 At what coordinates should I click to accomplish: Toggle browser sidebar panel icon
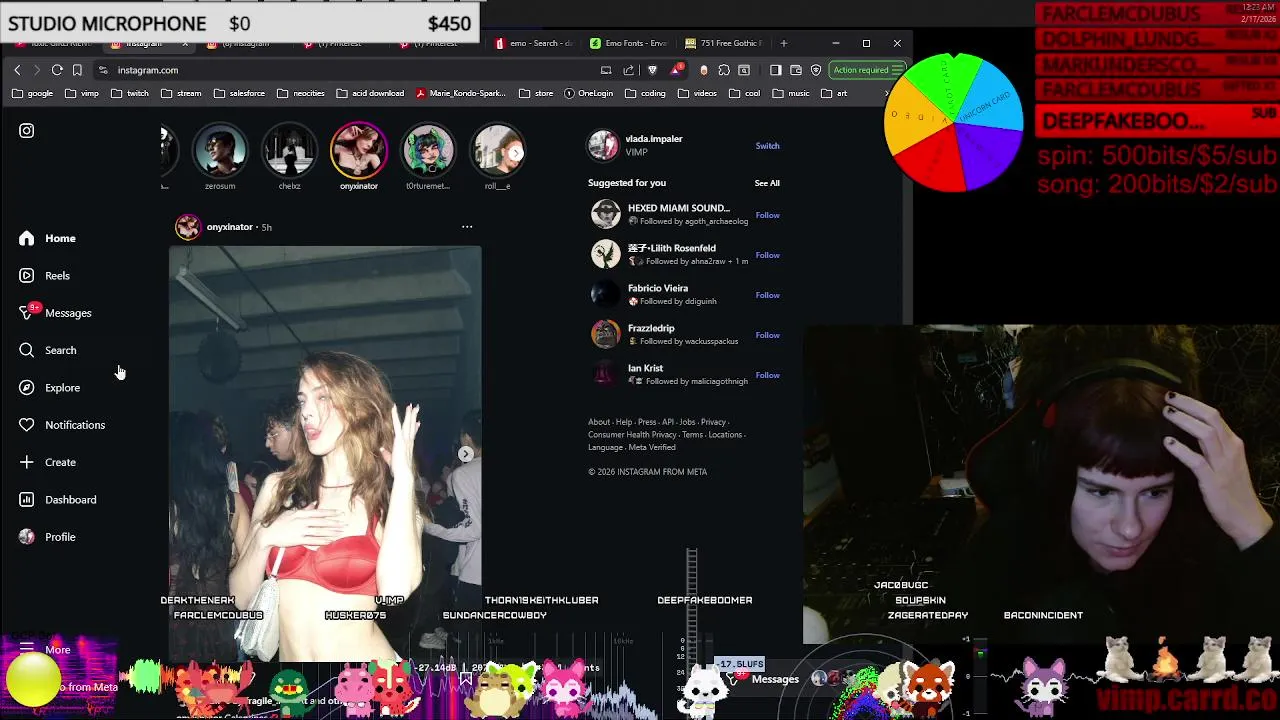pos(775,70)
